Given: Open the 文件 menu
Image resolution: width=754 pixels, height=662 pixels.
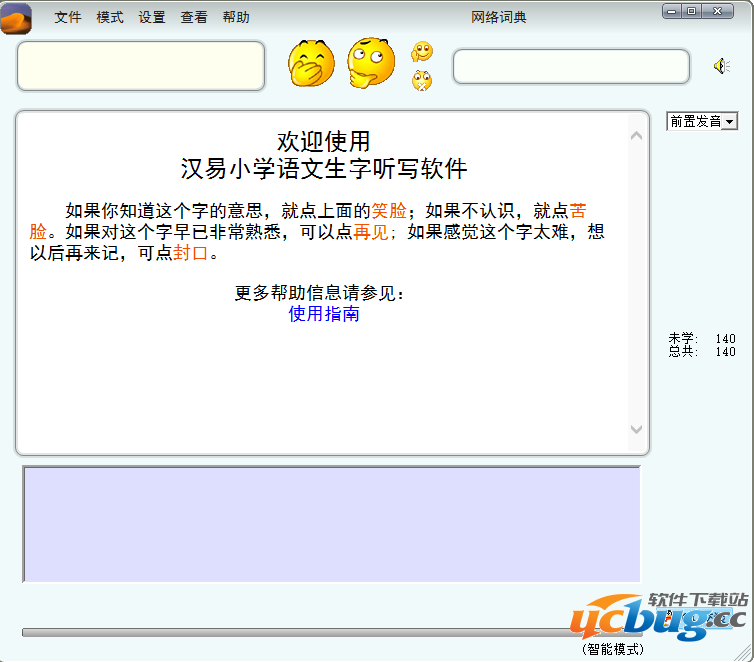Looking at the screenshot, I should pyautogui.click(x=68, y=17).
